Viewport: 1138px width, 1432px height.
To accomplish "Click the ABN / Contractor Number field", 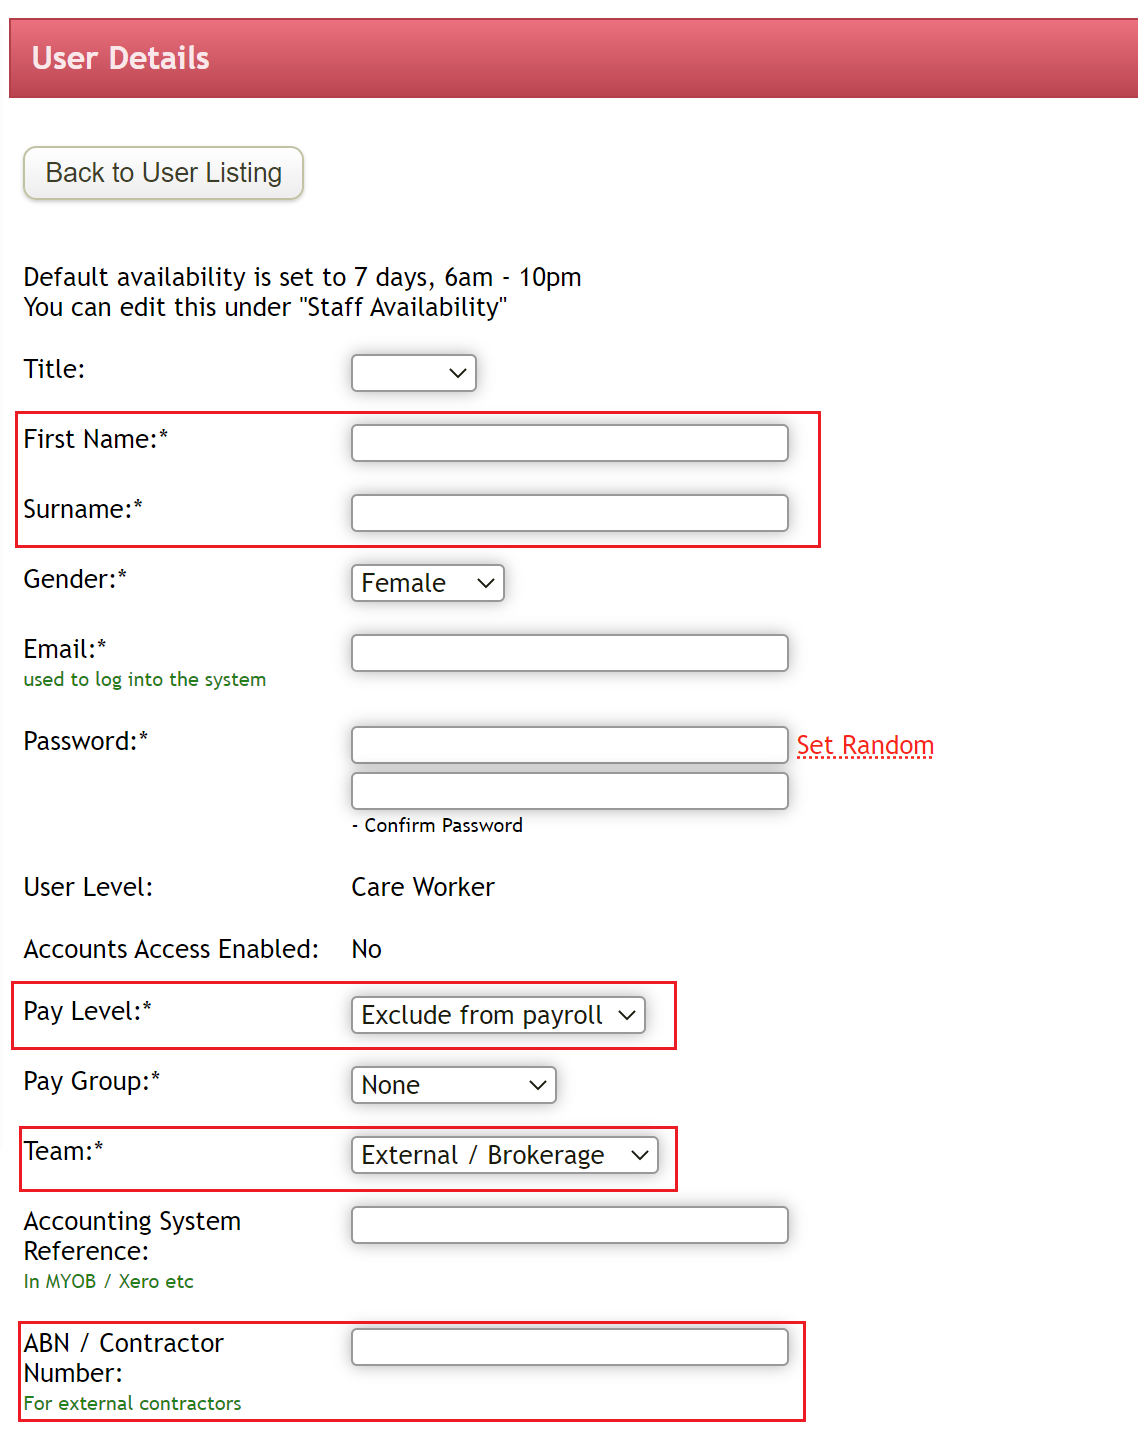I will pos(568,1346).
